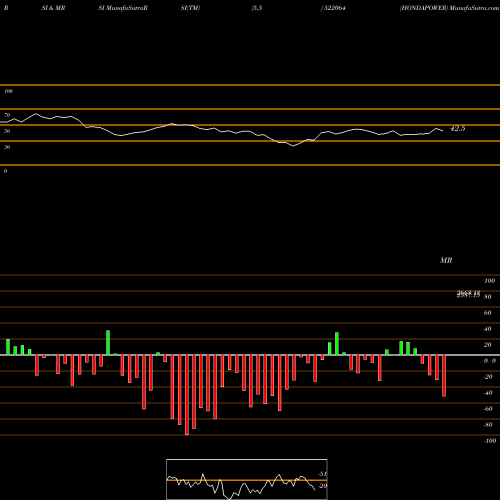Click the SI & MR header text
Screen dimensions: 500x500
[x=53, y=8]
